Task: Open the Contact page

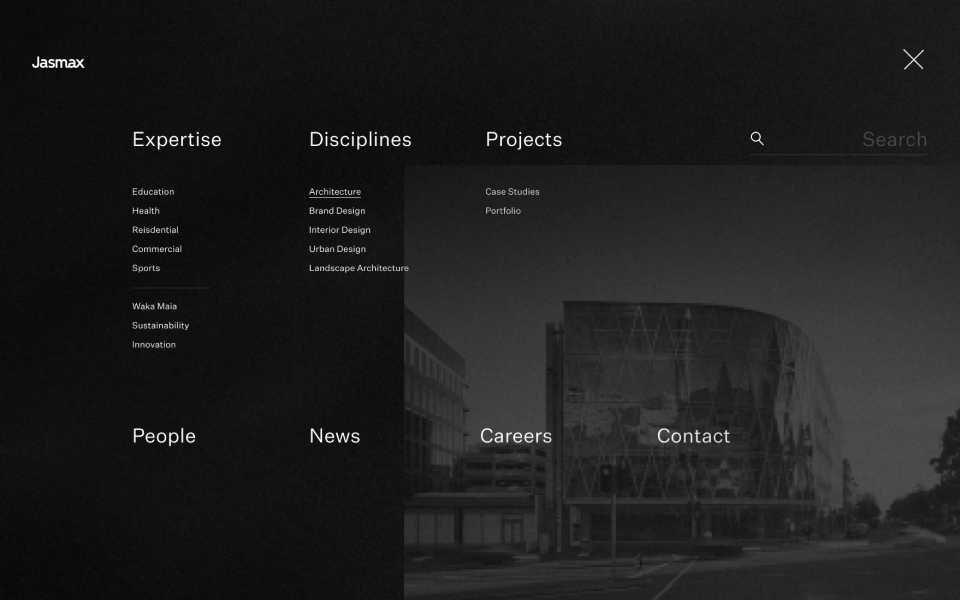Action: (x=694, y=436)
